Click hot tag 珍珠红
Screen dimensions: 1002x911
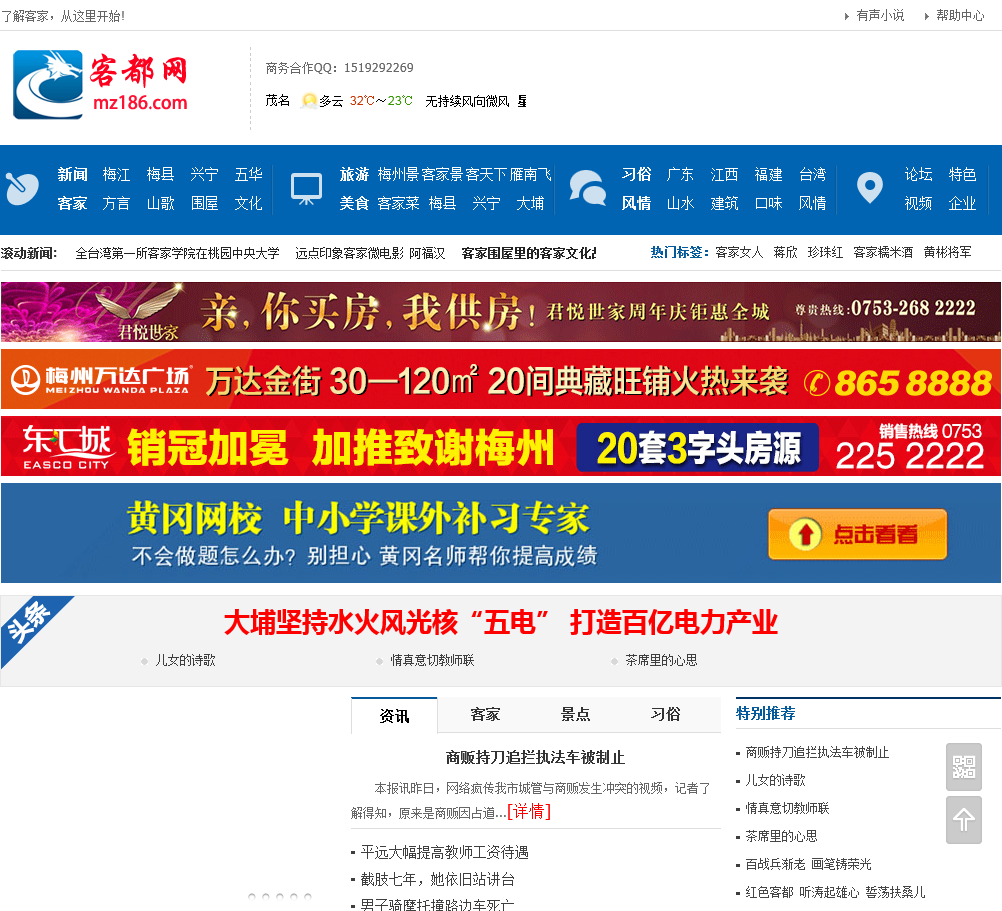pos(825,252)
